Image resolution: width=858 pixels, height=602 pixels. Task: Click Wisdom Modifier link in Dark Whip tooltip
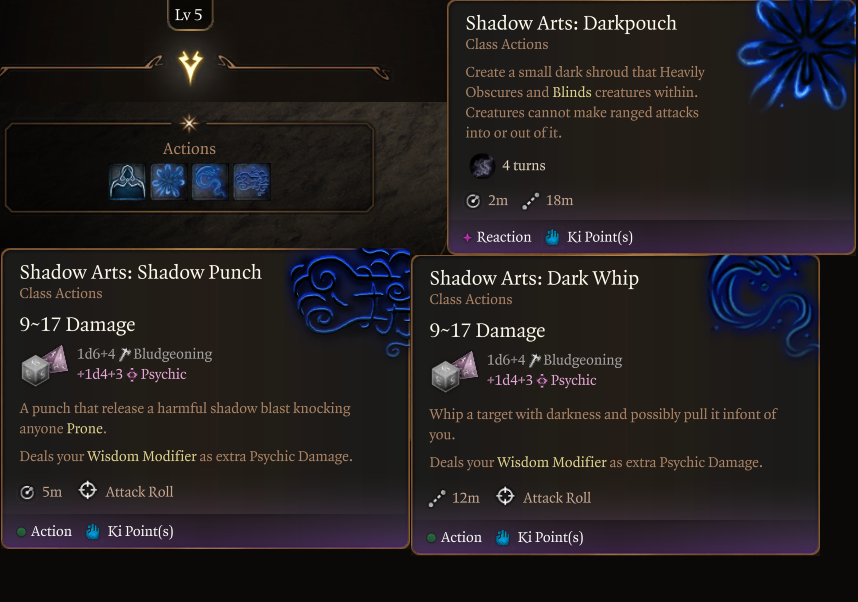tap(551, 462)
